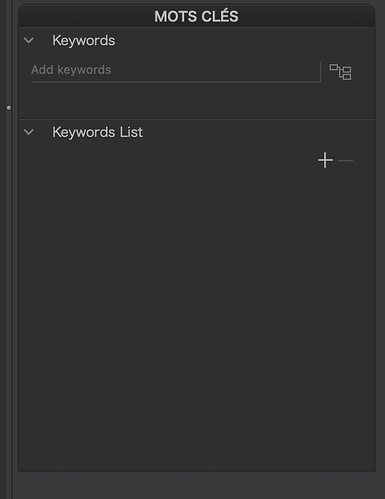The width and height of the screenshot is (385, 499).
Task: Click the empty Keywords List area
Action: 197,317
